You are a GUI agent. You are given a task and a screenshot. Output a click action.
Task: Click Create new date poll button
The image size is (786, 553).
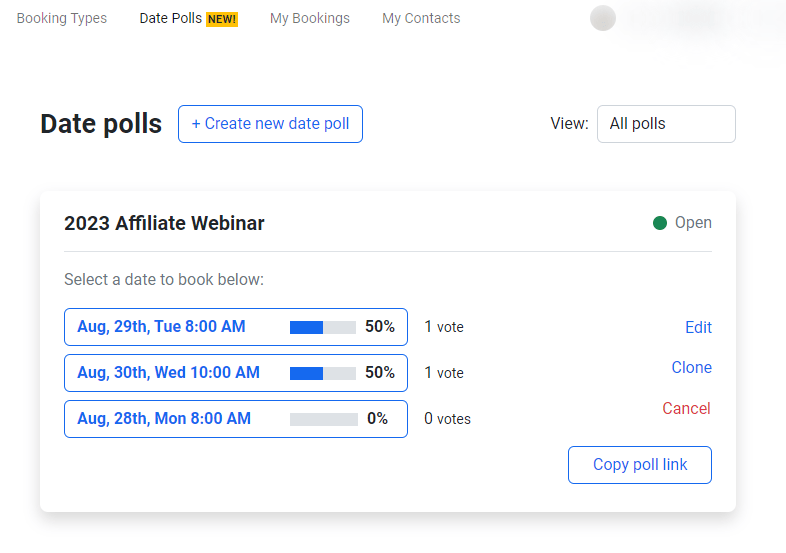(x=270, y=124)
